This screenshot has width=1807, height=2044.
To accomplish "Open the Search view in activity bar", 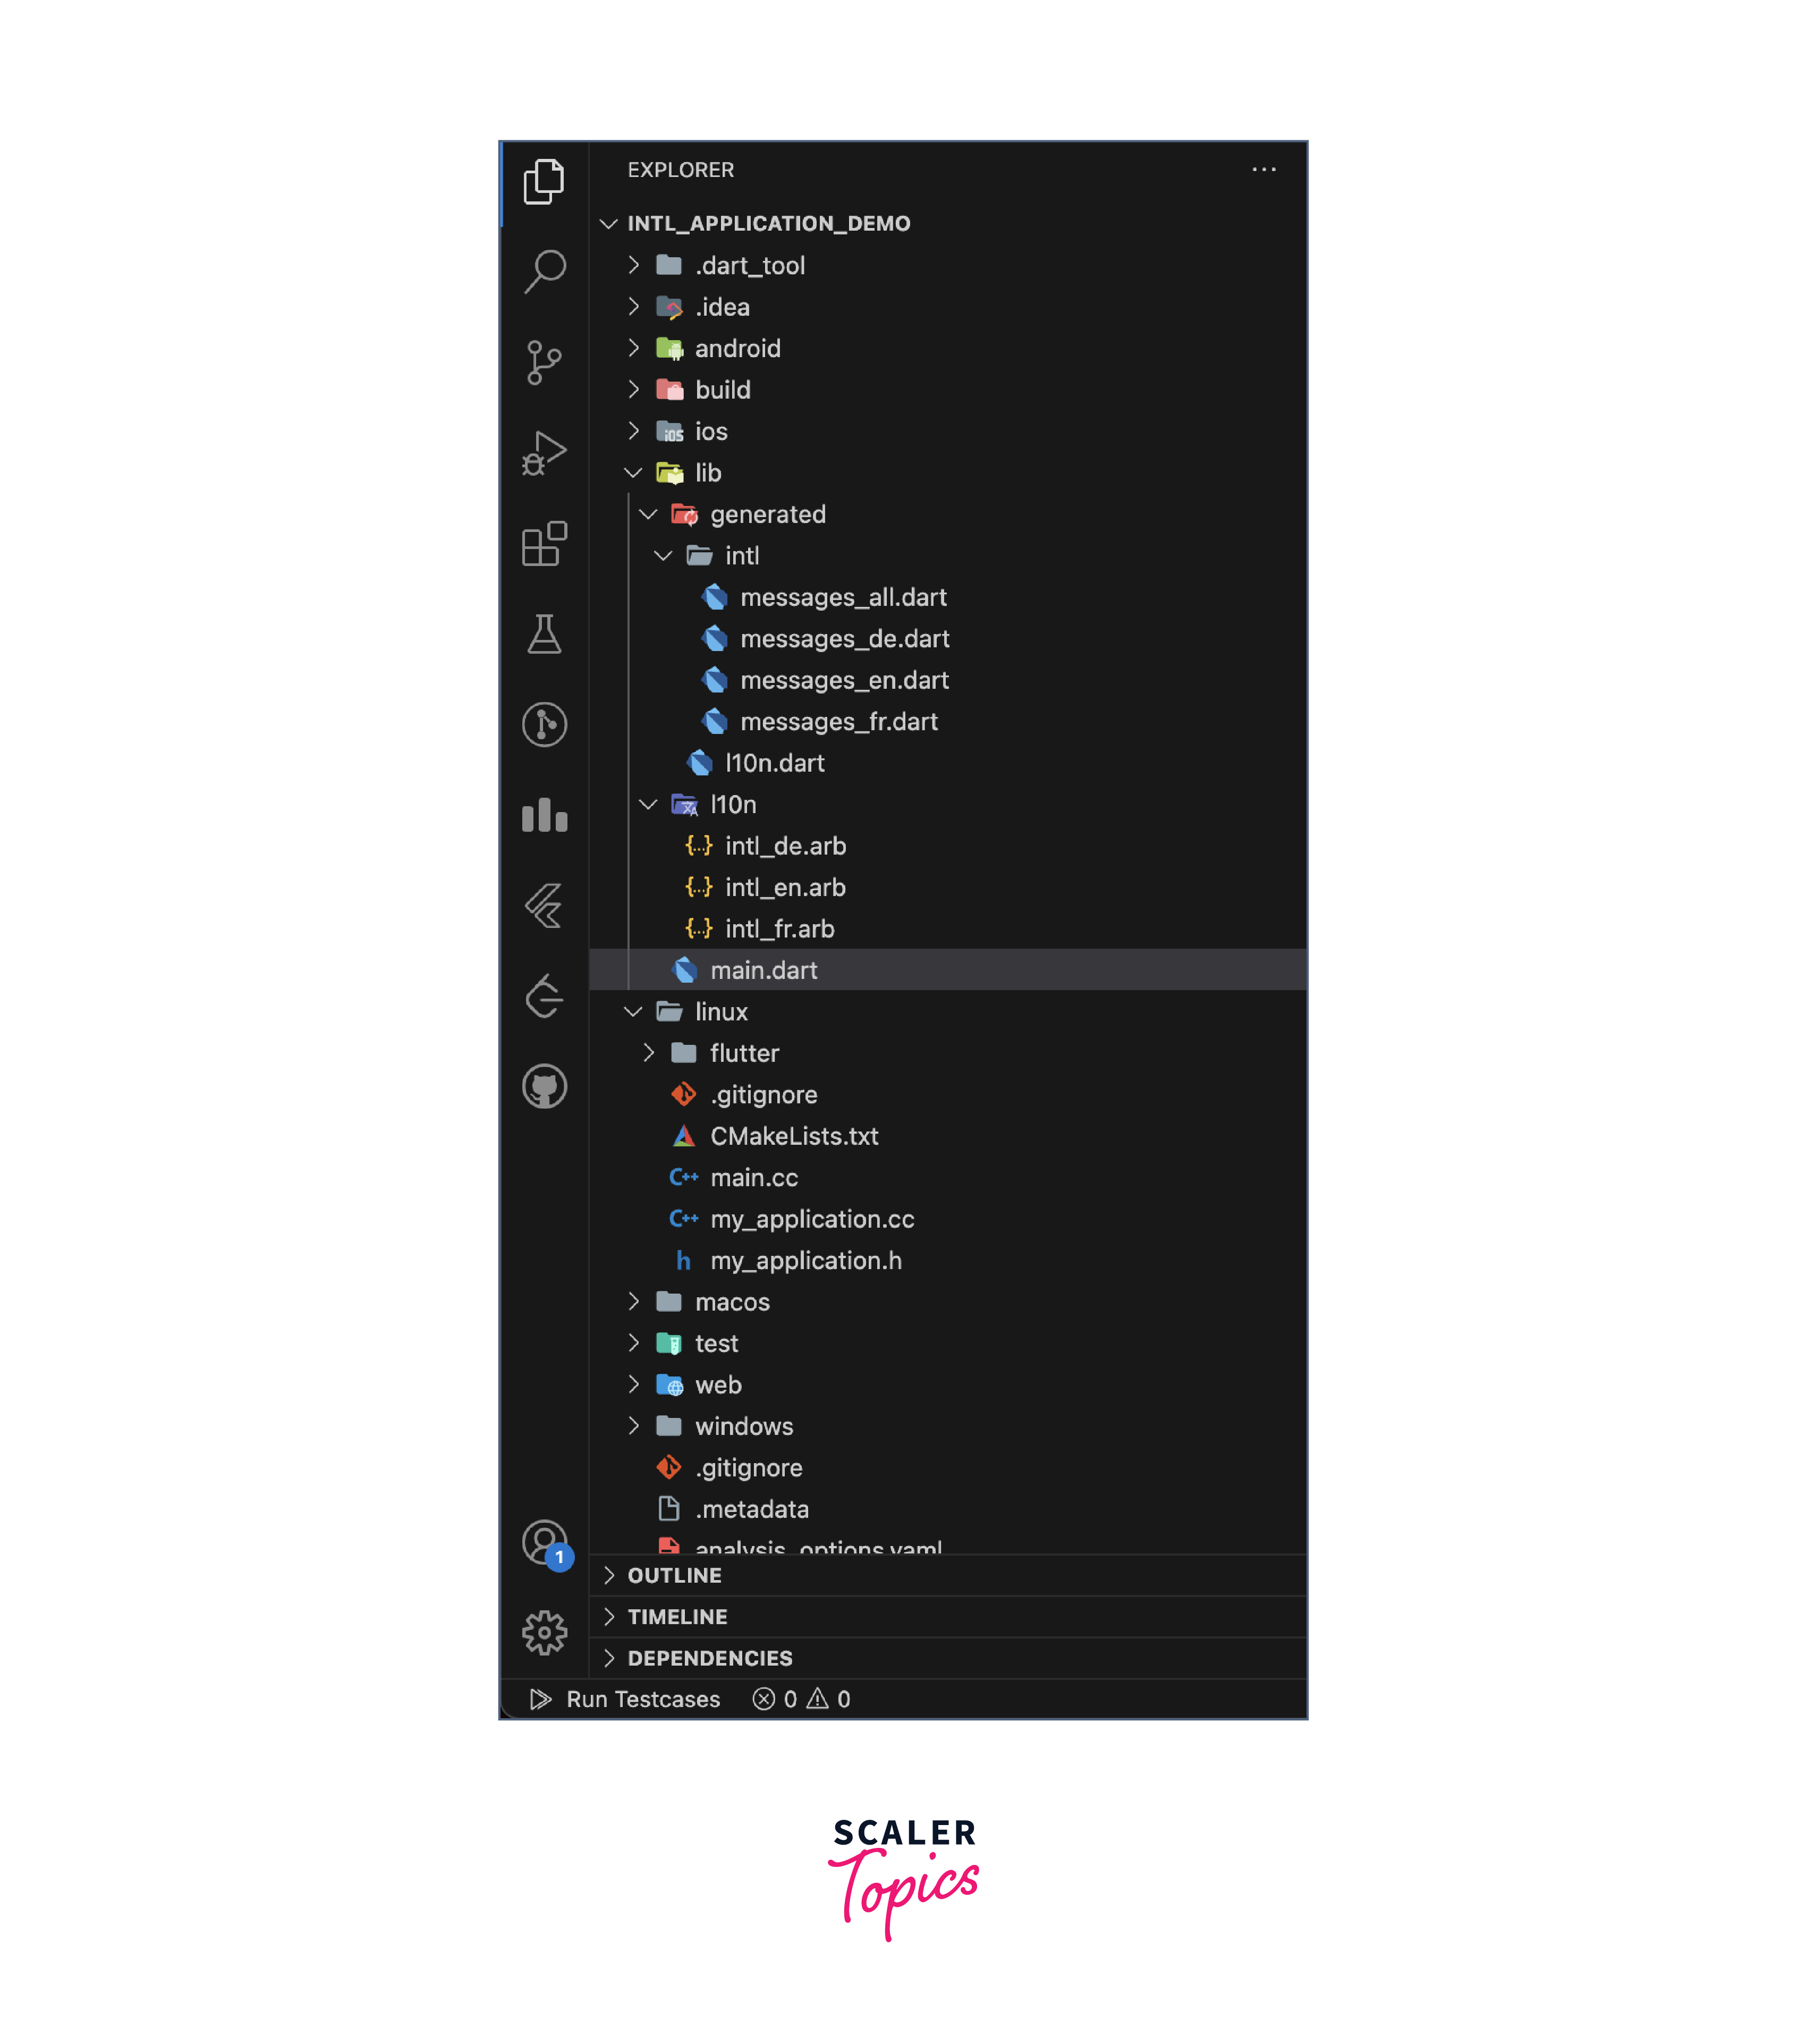I will click(x=544, y=271).
